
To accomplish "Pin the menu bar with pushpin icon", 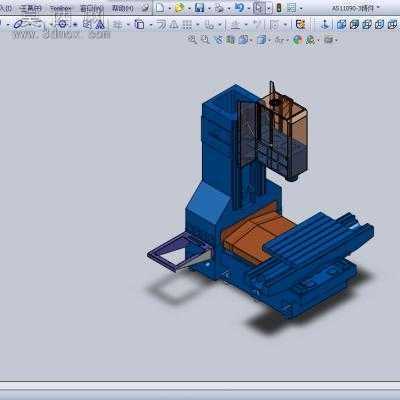I will [145, 8].
